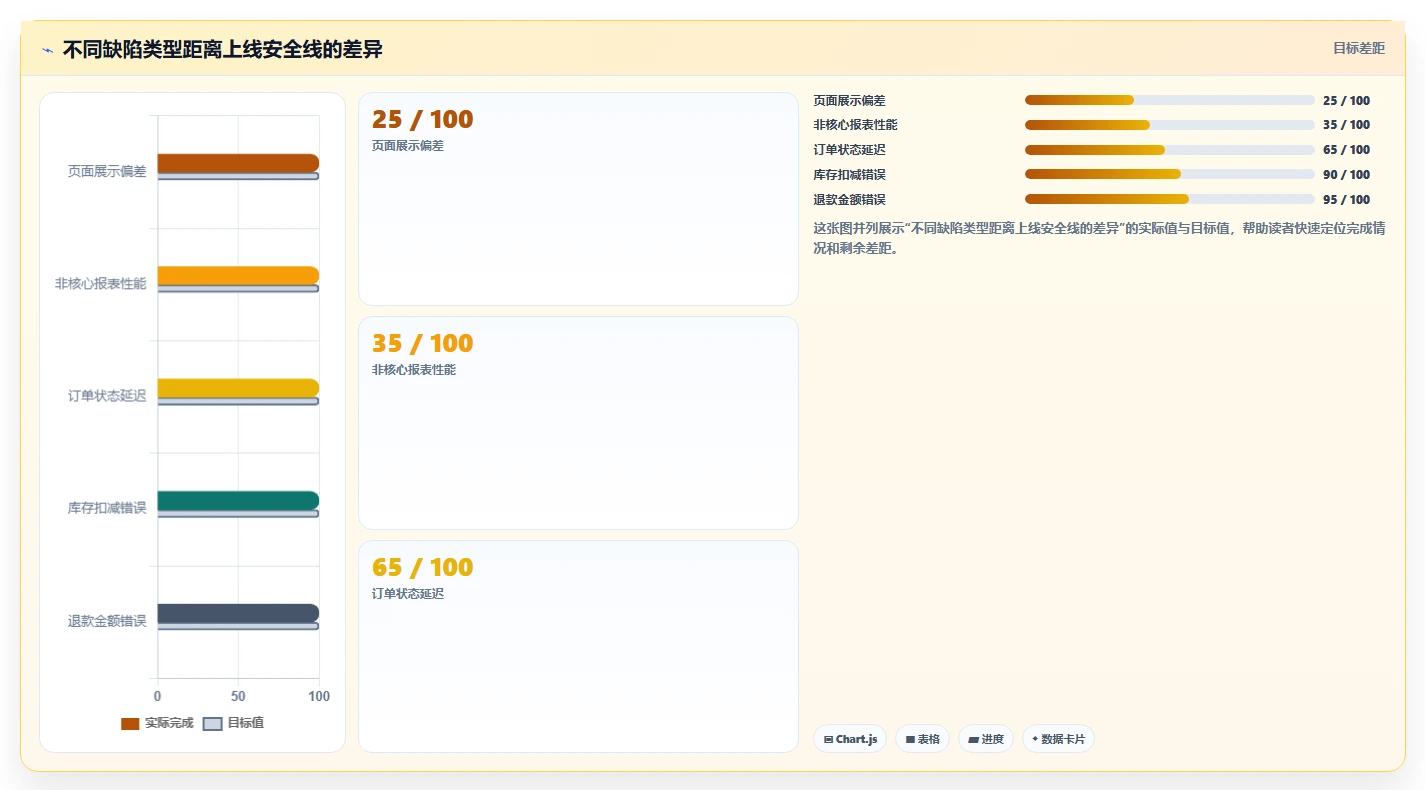Click the teal 库存扣减错误 chart bar
The width and height of the screenshot is (1426, 790).
coord(238,501)
